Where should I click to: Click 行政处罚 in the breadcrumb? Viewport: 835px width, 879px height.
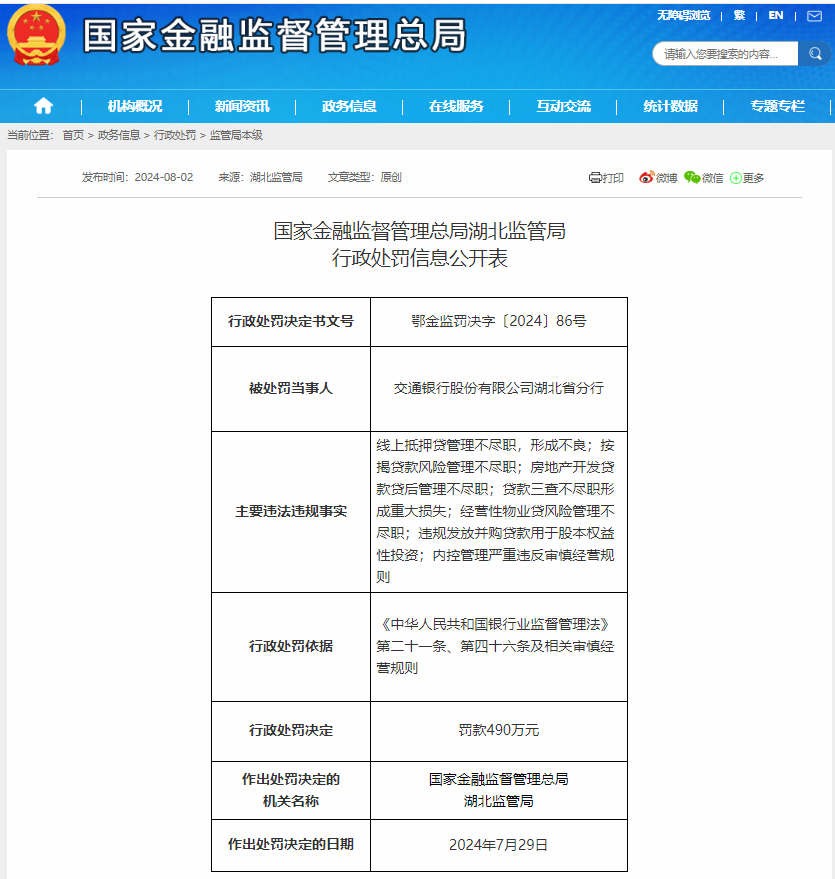coord(175,135)
